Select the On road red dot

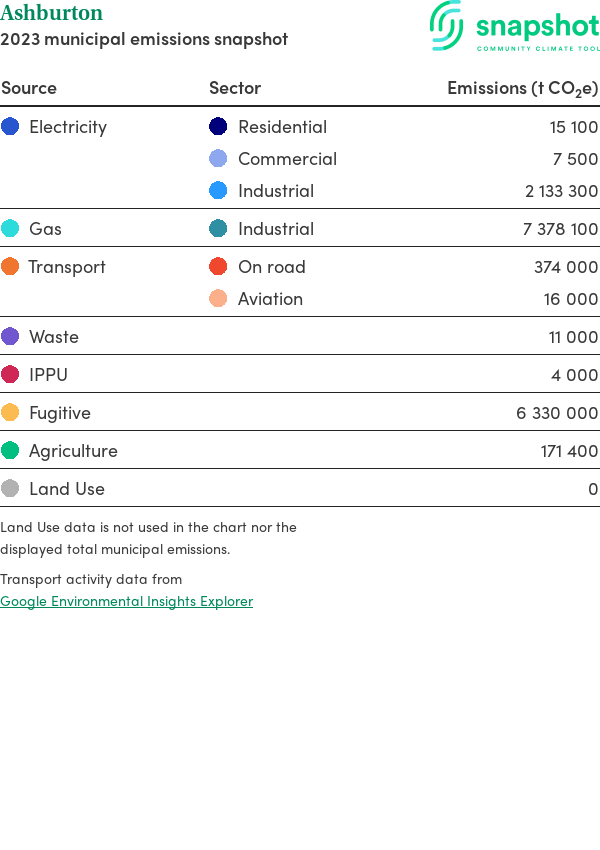click(x=218, y=267)
